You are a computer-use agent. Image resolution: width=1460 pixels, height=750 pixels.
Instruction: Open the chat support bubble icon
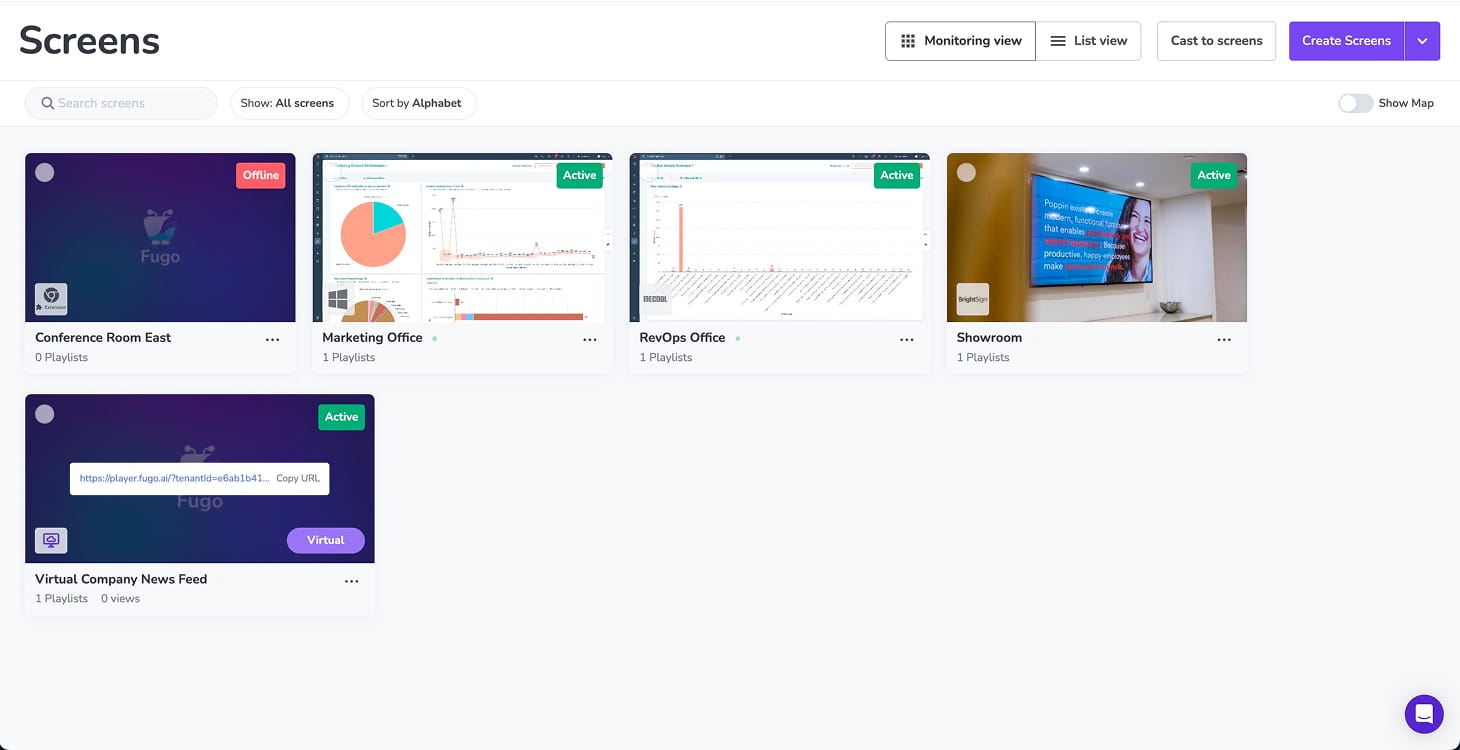pyautogui.click(x=1423, y=714)
